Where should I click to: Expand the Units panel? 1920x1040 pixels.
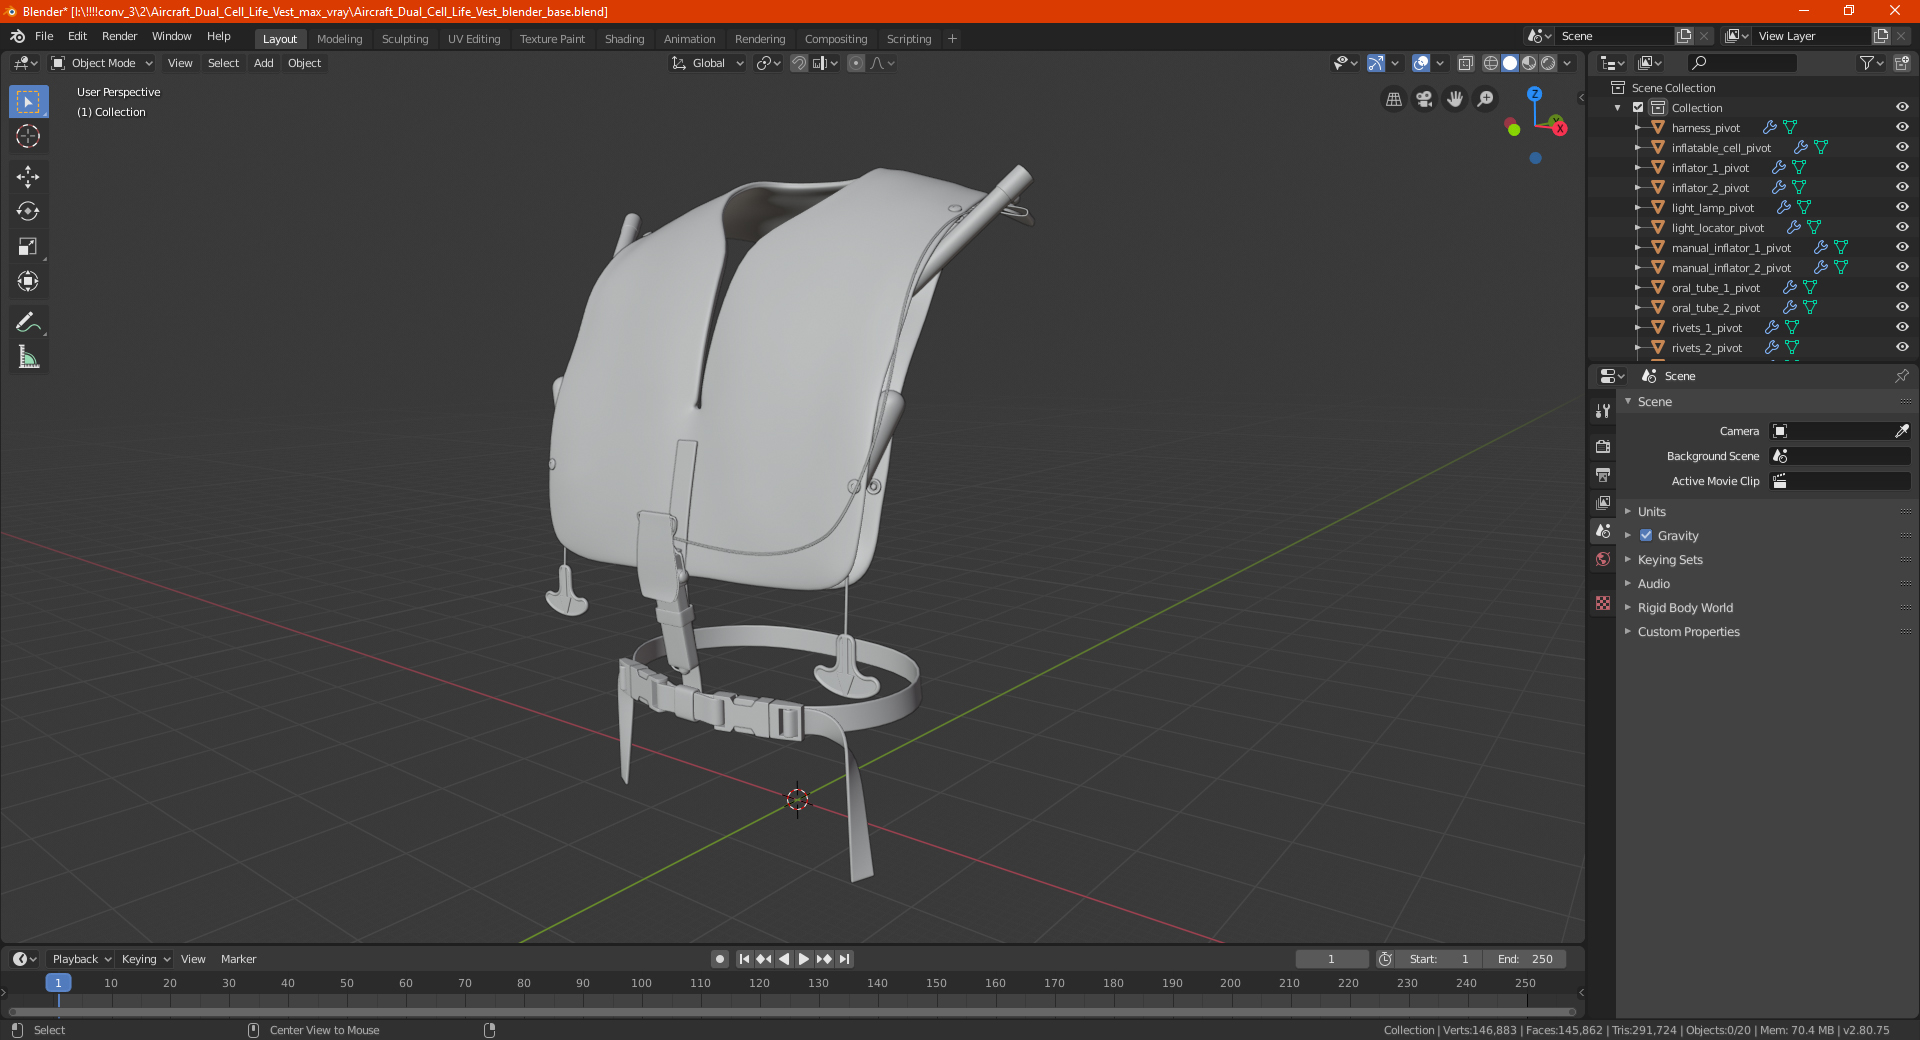[x=1651, y=512]
